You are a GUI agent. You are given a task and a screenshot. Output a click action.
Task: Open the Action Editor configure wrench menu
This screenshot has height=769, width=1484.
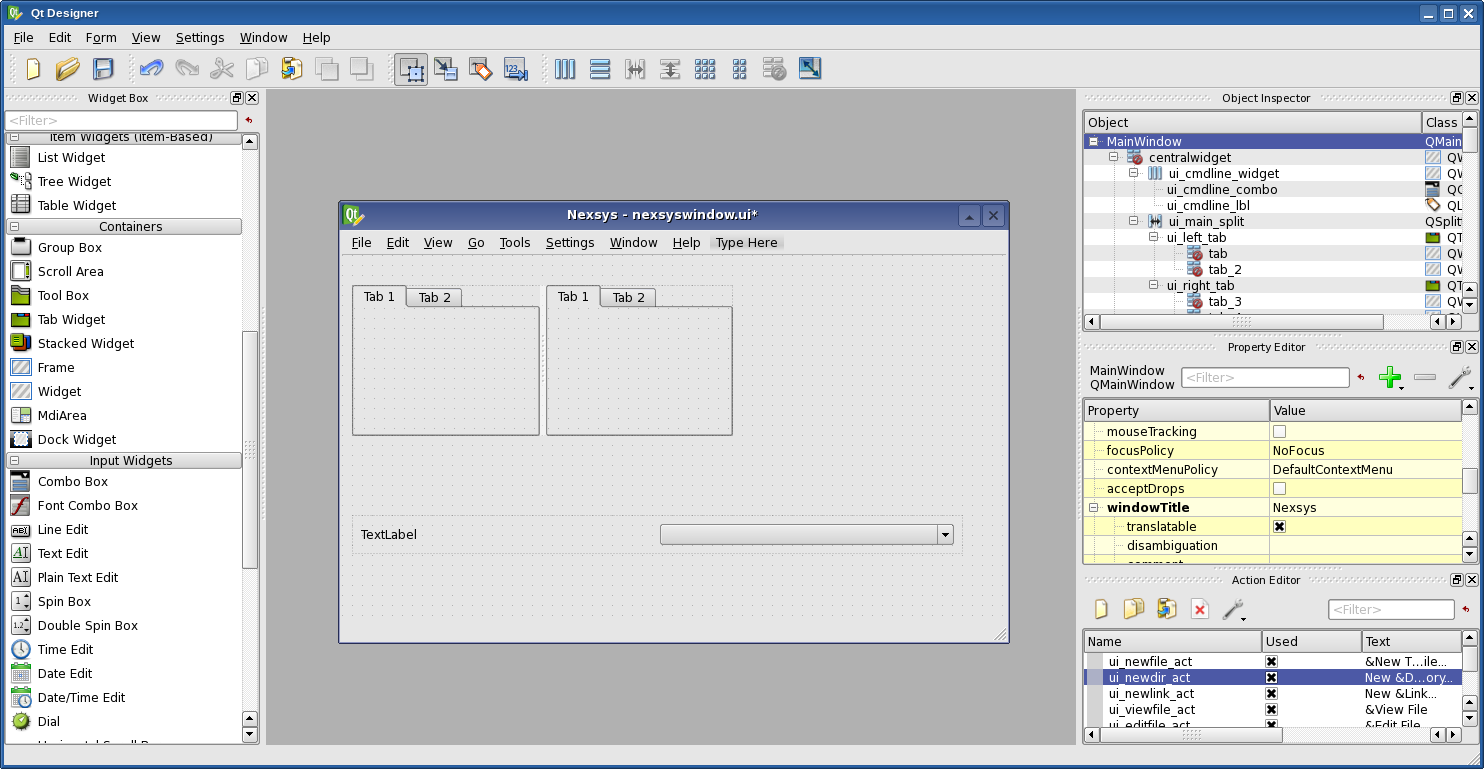(x=1234, y=611)
